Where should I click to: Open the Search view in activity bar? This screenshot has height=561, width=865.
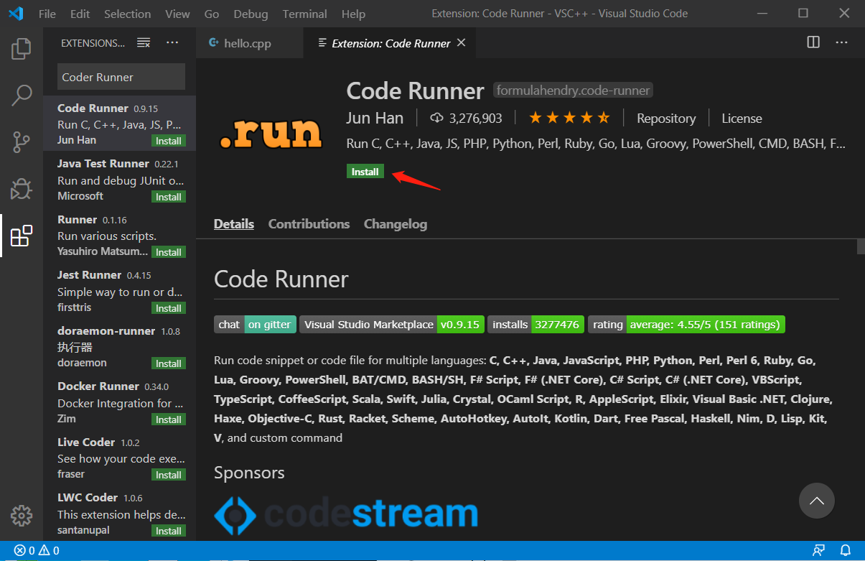21,95
